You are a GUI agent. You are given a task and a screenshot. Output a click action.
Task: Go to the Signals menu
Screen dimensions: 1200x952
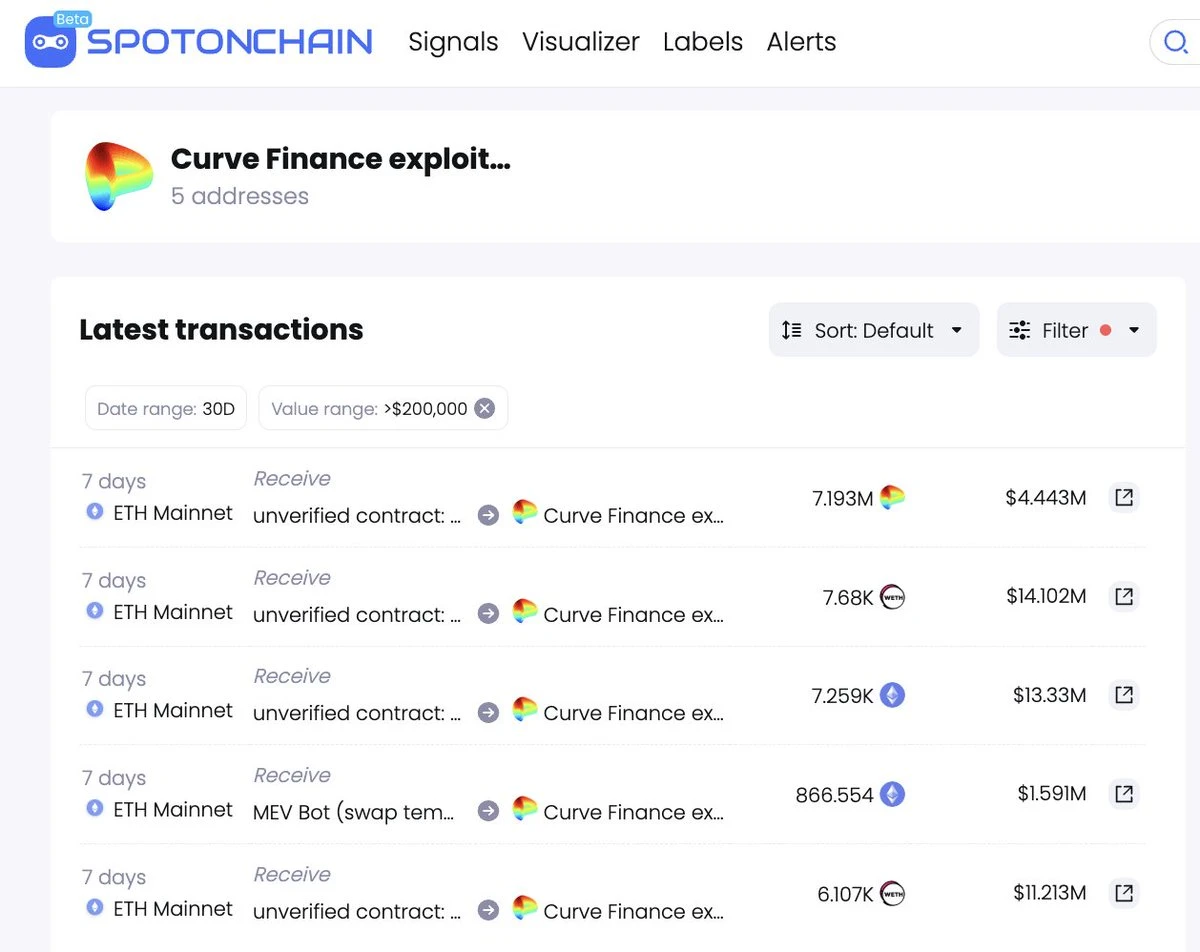(x=453, y=42)
